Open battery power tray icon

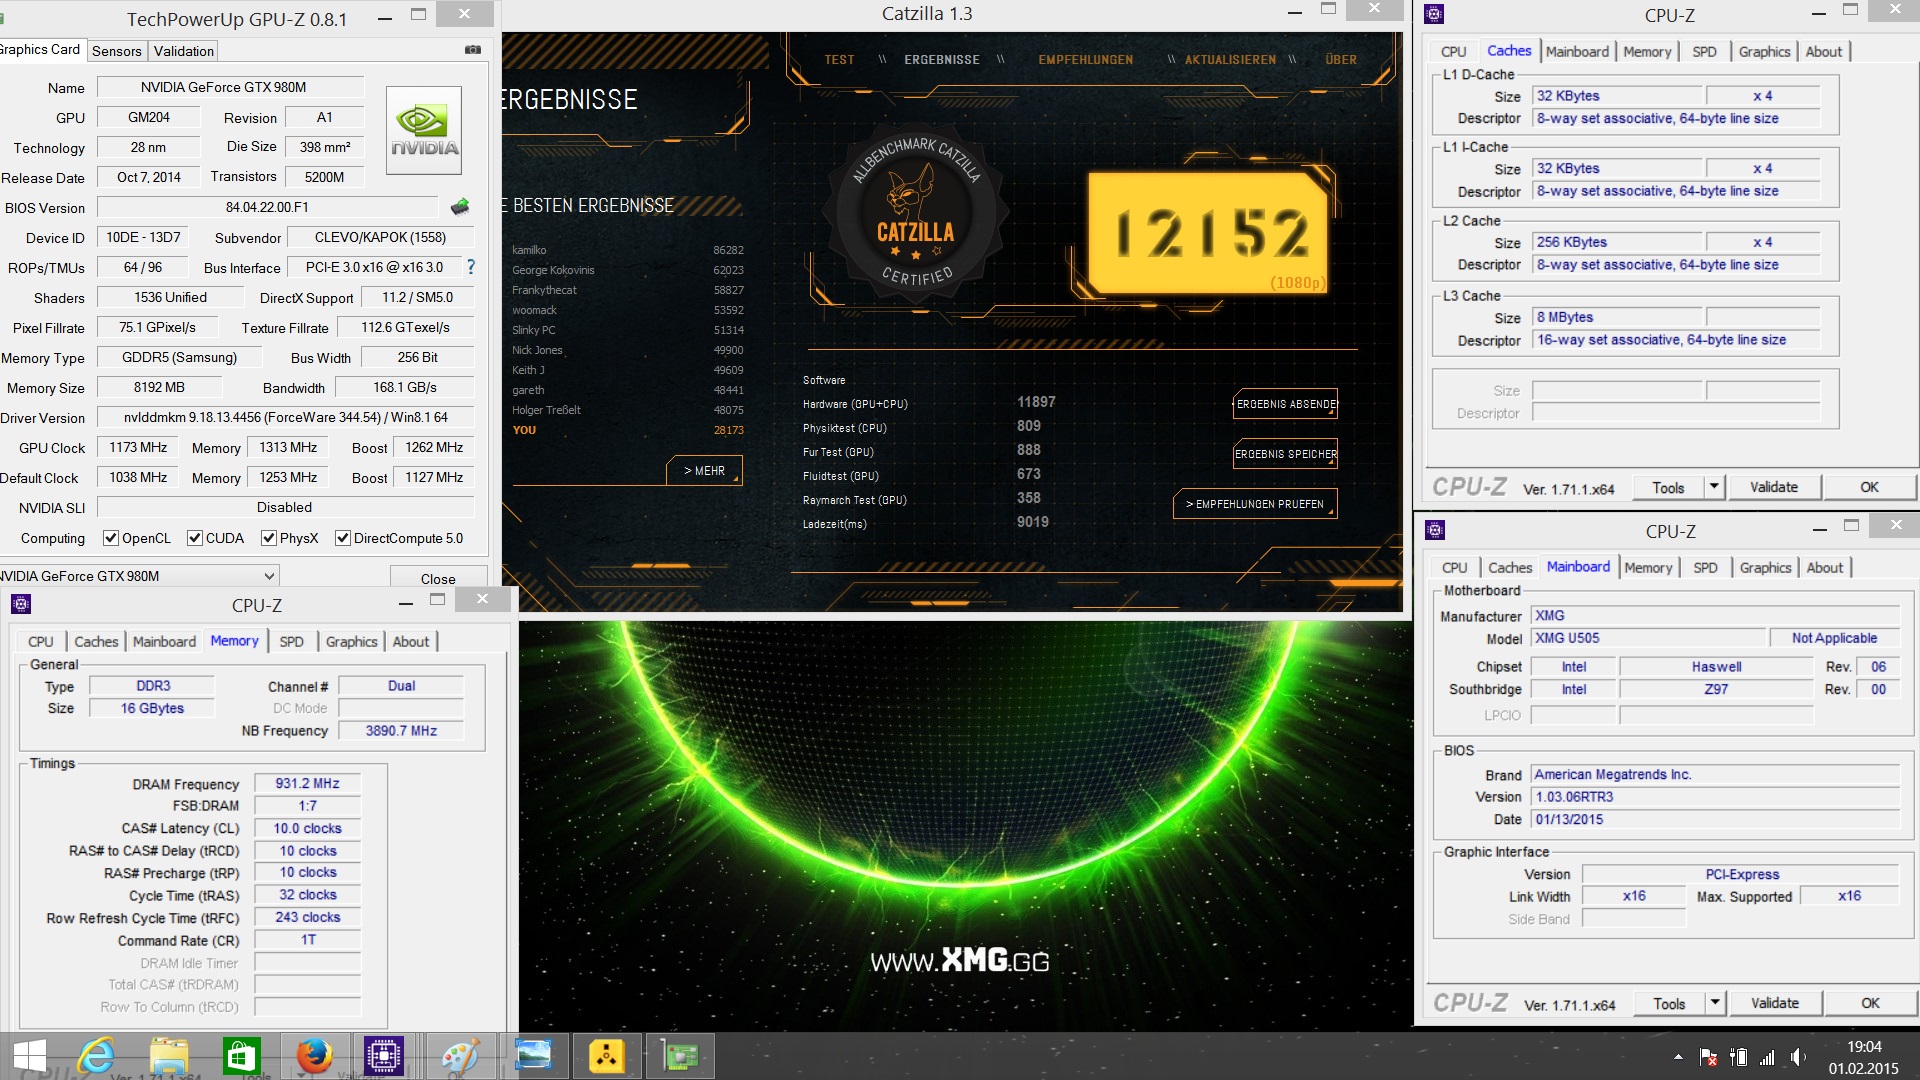coord(1738,1057)
